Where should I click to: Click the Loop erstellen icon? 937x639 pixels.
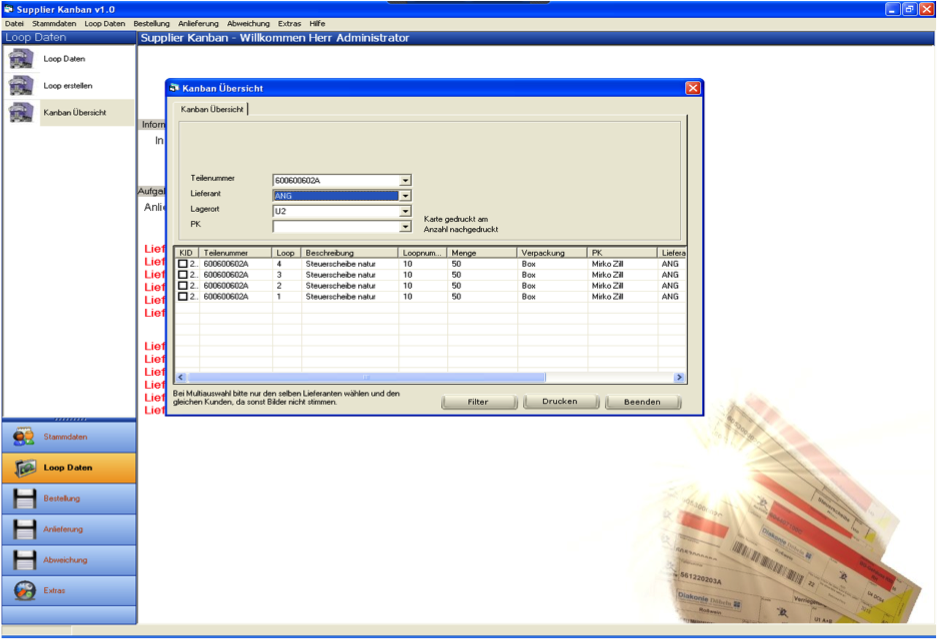21,86
